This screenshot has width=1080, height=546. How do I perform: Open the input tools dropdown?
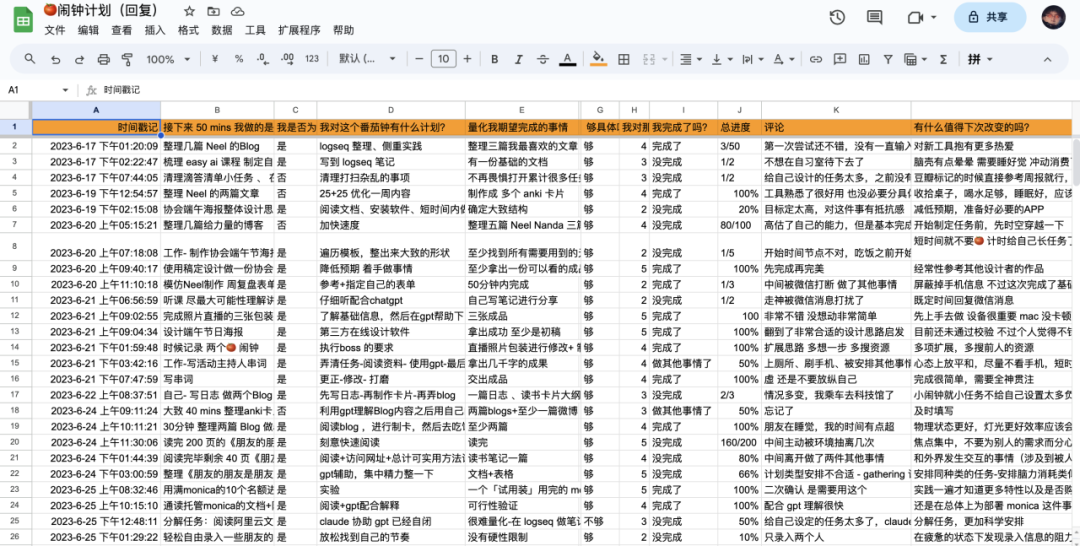(x=982, y=59)
